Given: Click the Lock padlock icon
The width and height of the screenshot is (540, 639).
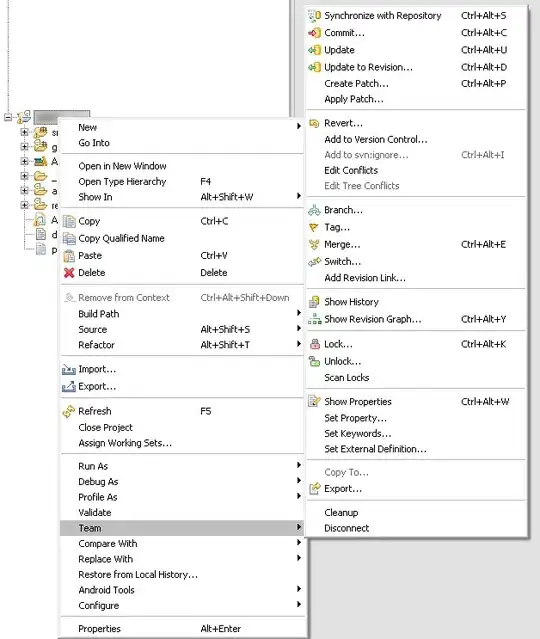Looking at the screenshot, I should tap(315, 344).
